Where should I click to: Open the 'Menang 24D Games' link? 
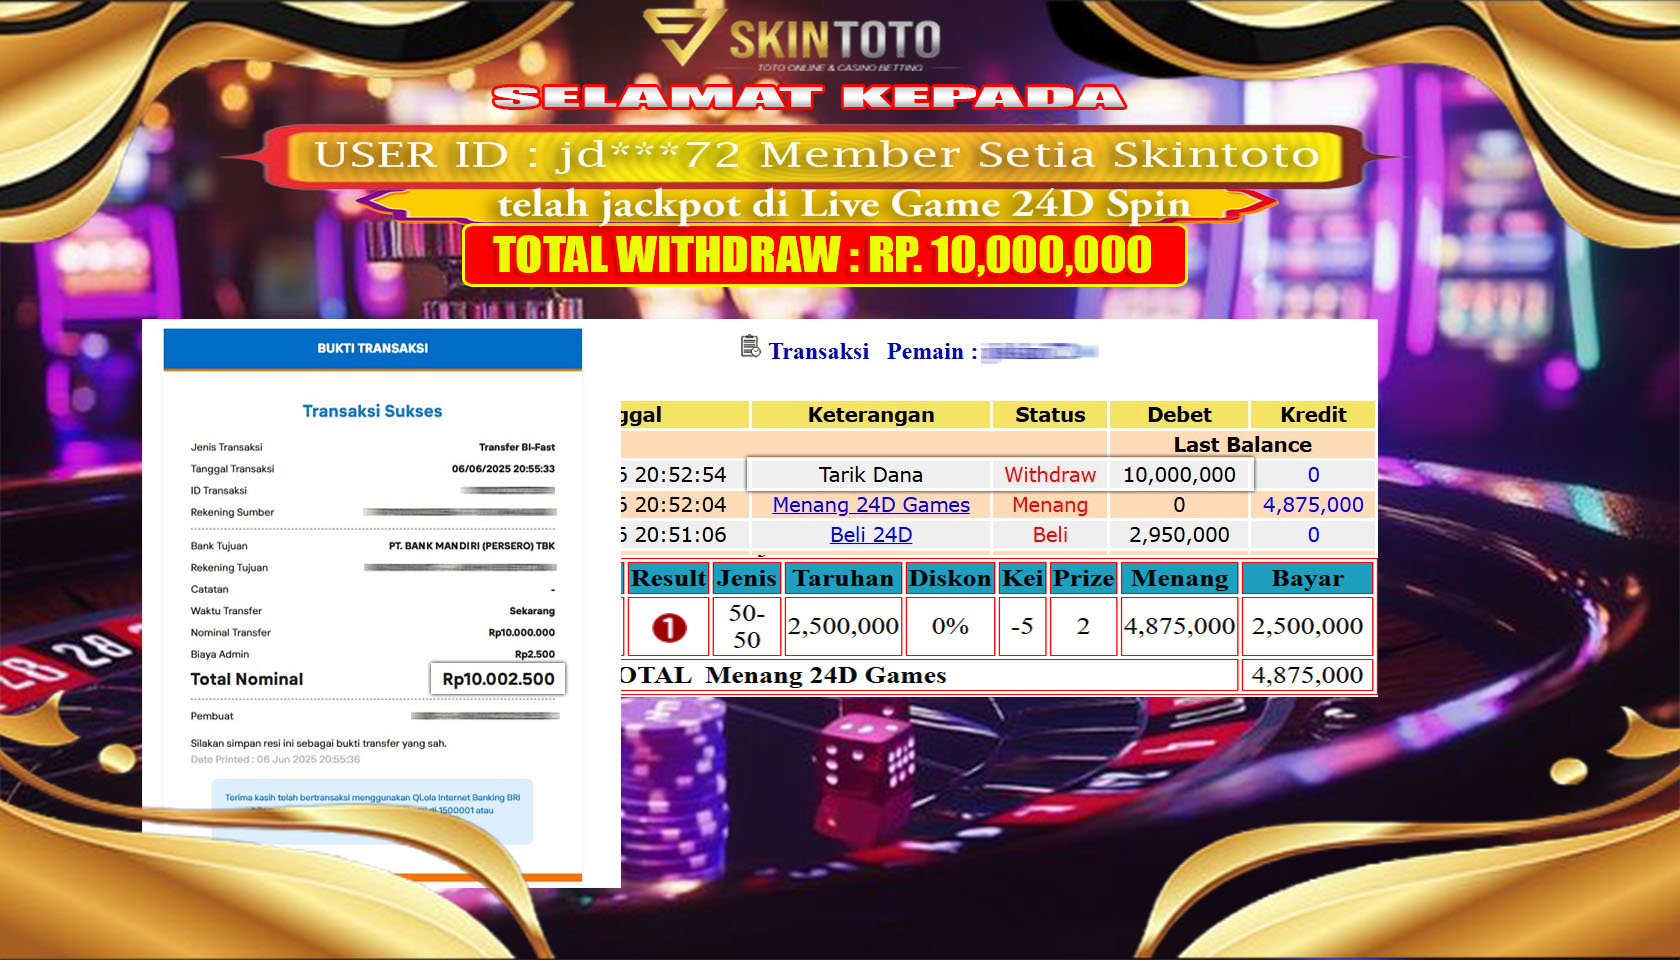(871, 505)
